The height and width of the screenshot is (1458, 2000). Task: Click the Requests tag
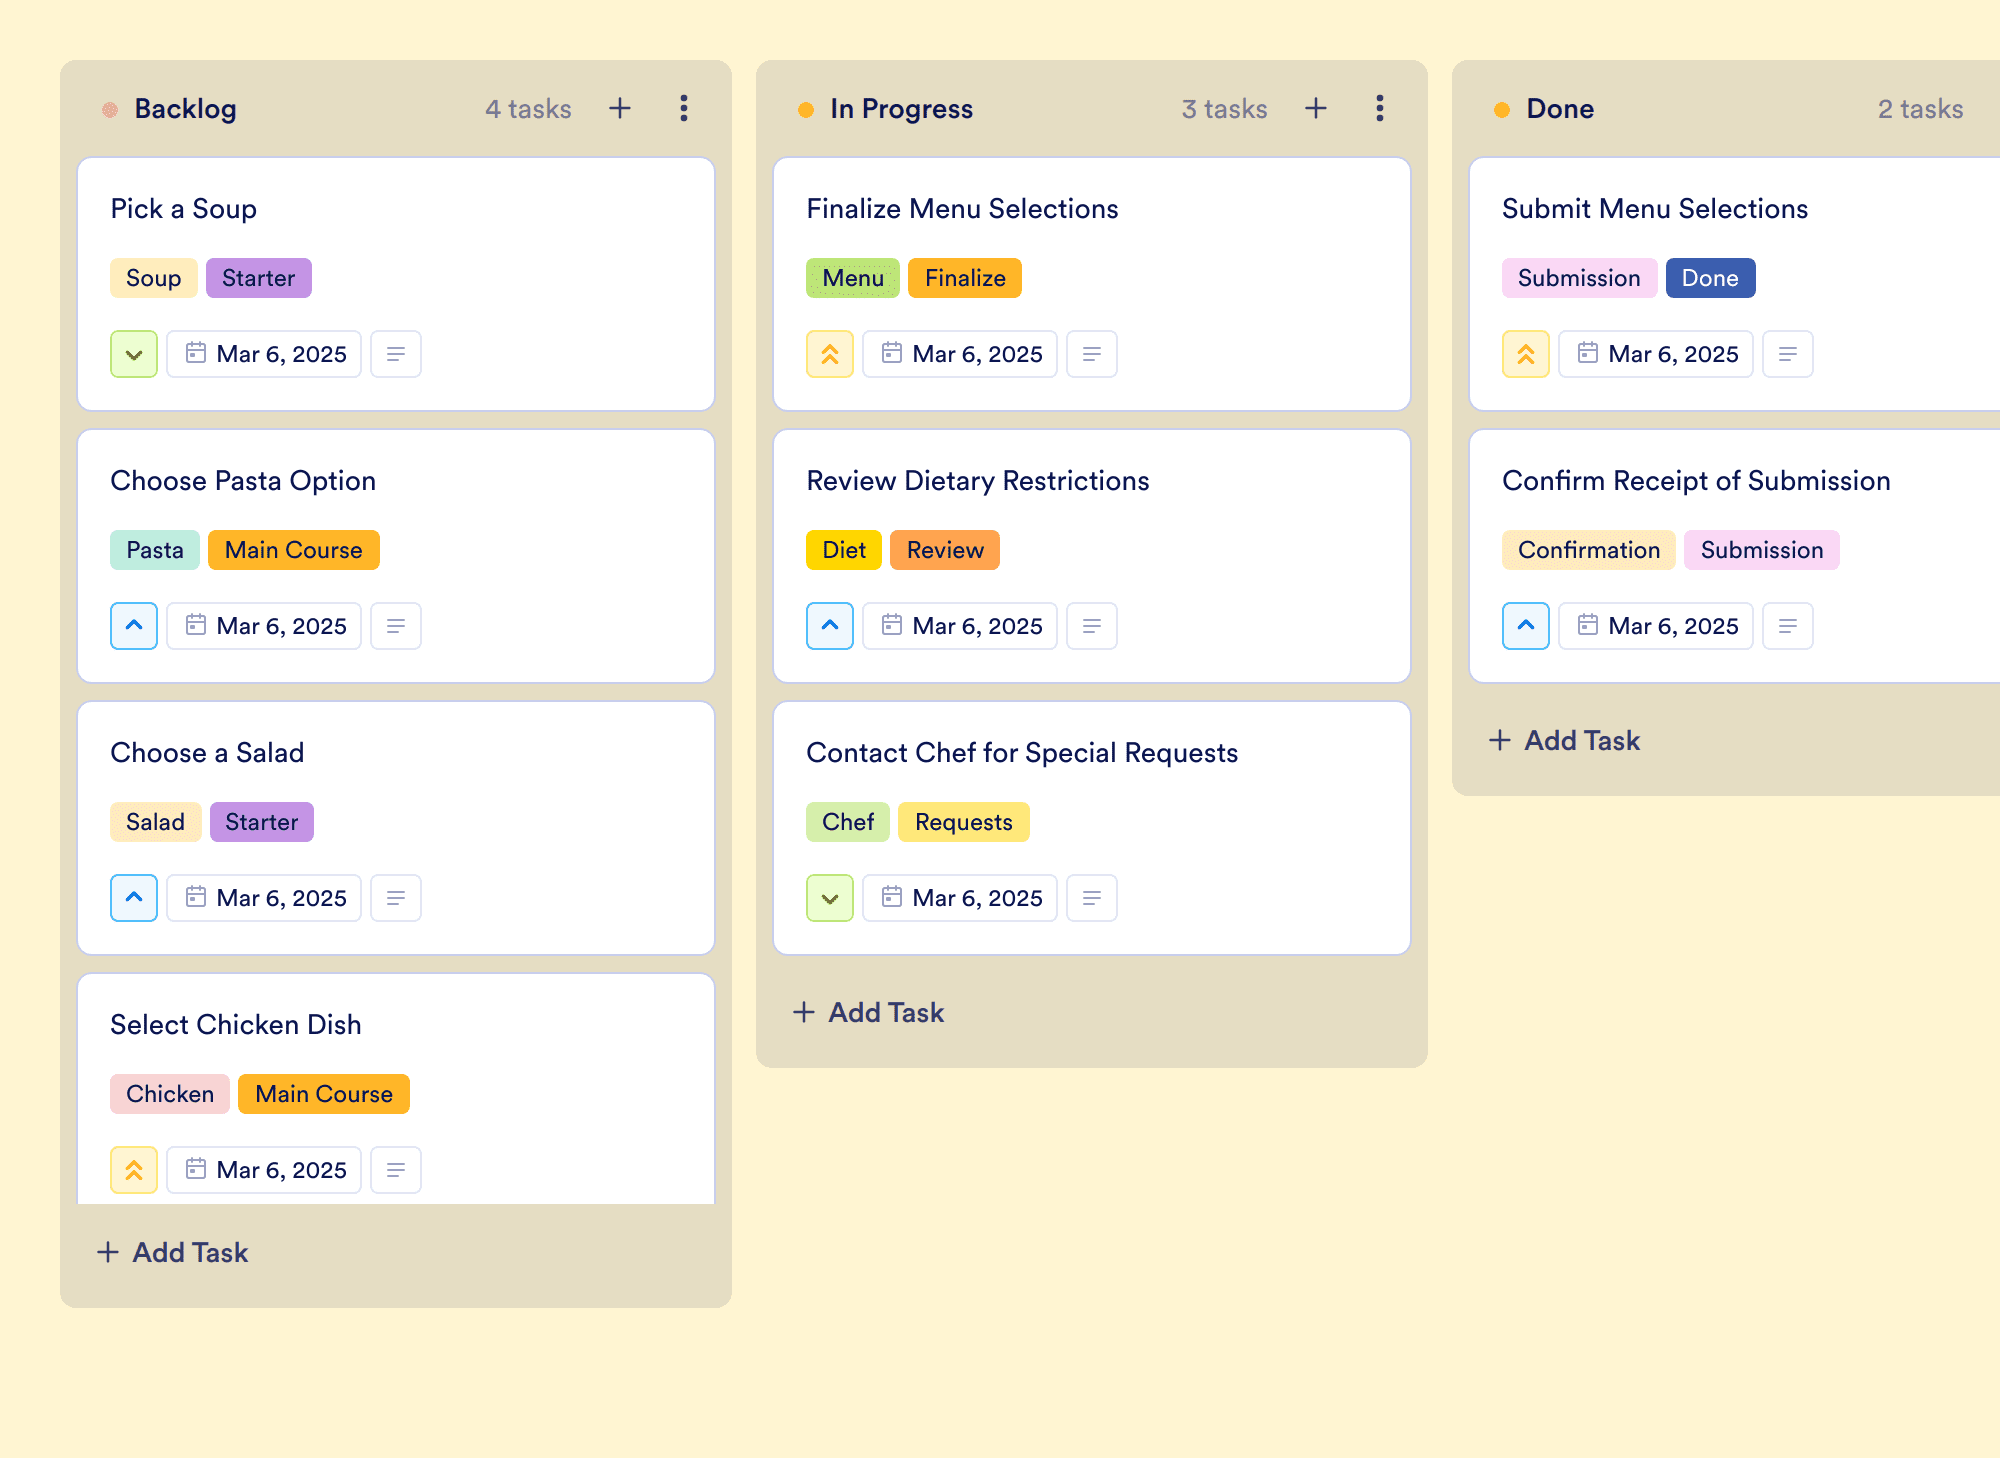[x=964, y=822]
